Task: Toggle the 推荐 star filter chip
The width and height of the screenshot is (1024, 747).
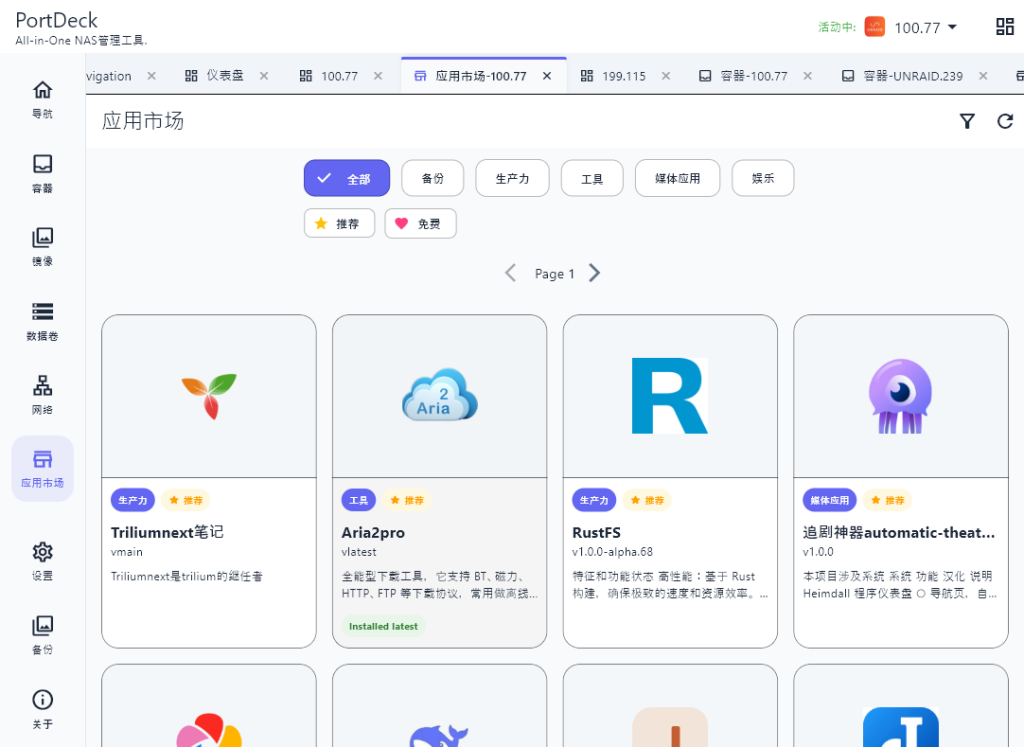Action: click(340, 223)
